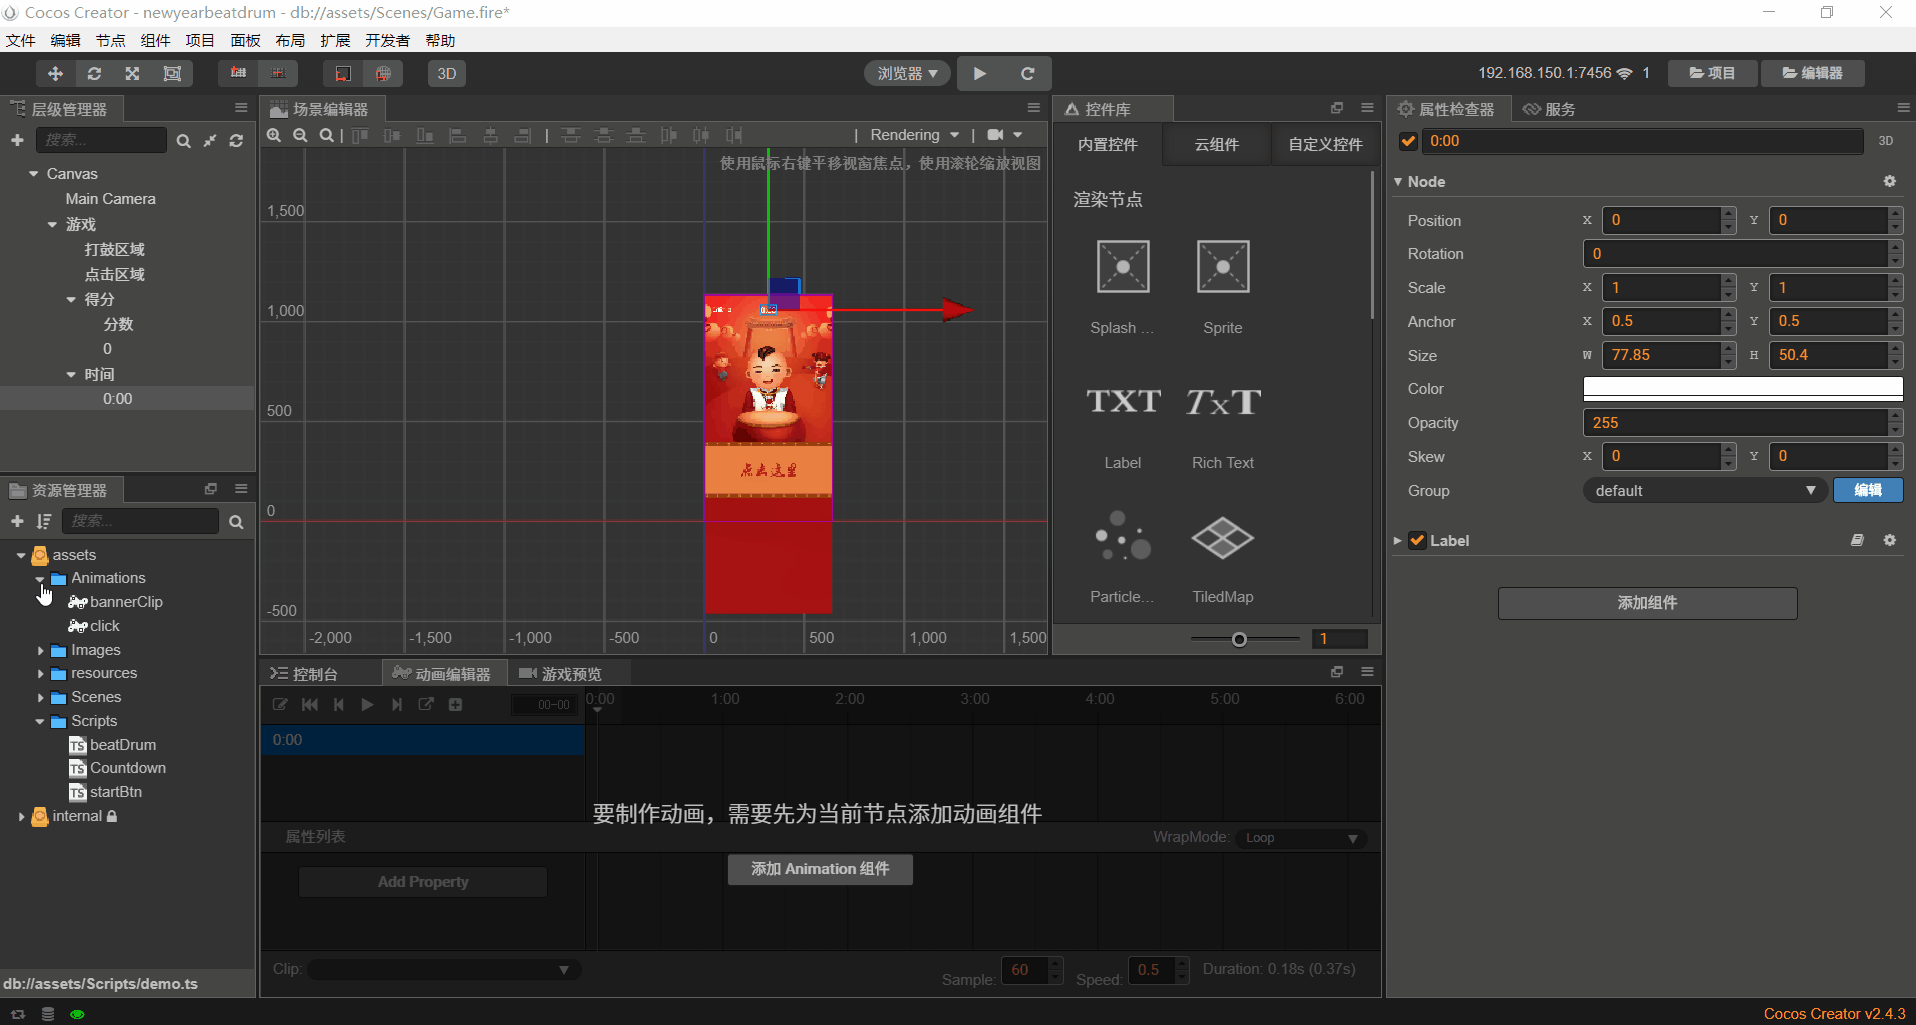Expand the Label component section
The height and width of the screenshot is (1025, 1916).
pos(1398,541)
